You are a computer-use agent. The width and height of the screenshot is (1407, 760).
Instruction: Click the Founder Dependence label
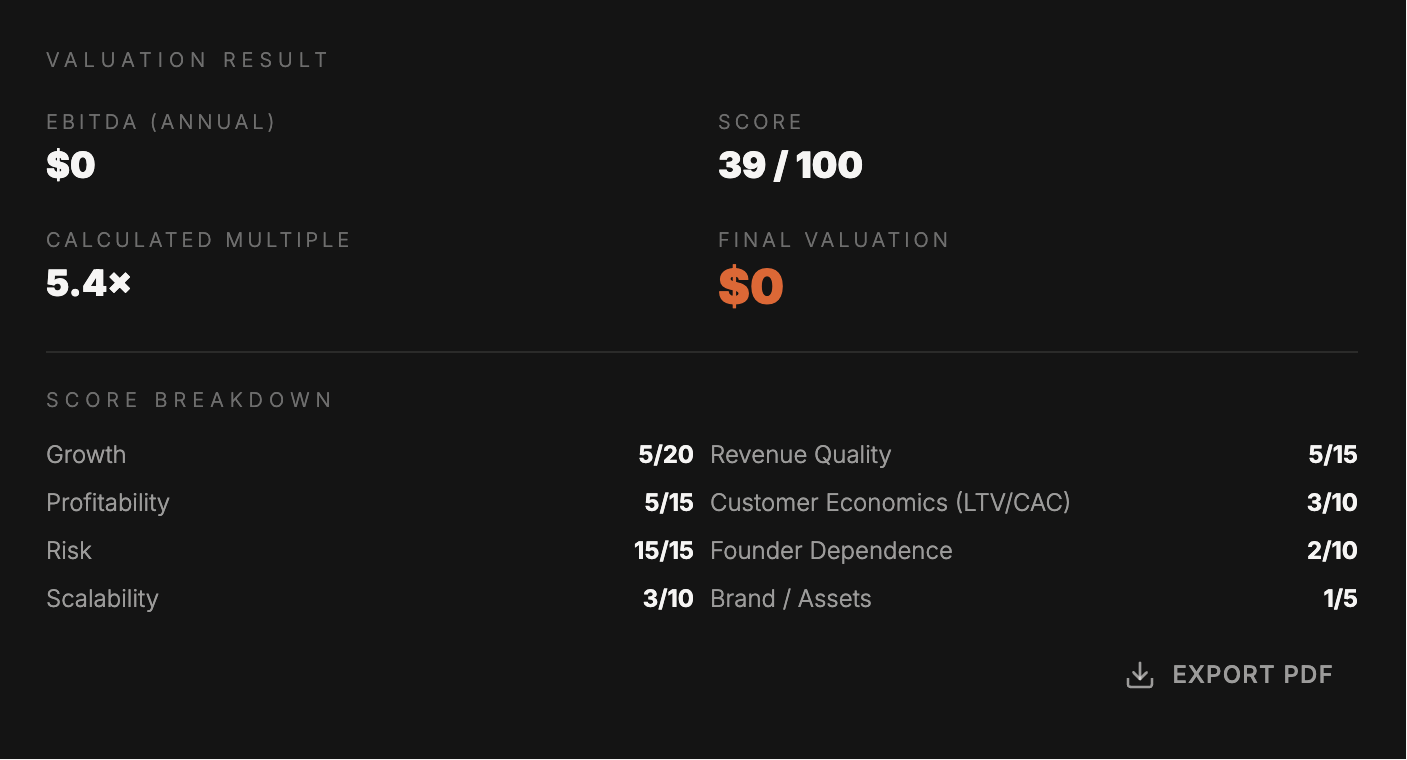tap(831, 551)
